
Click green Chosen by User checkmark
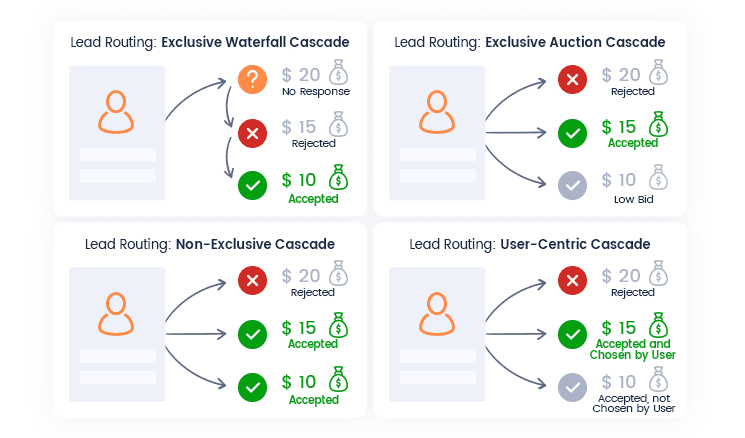pyautogui.click(x=572, y=333)
